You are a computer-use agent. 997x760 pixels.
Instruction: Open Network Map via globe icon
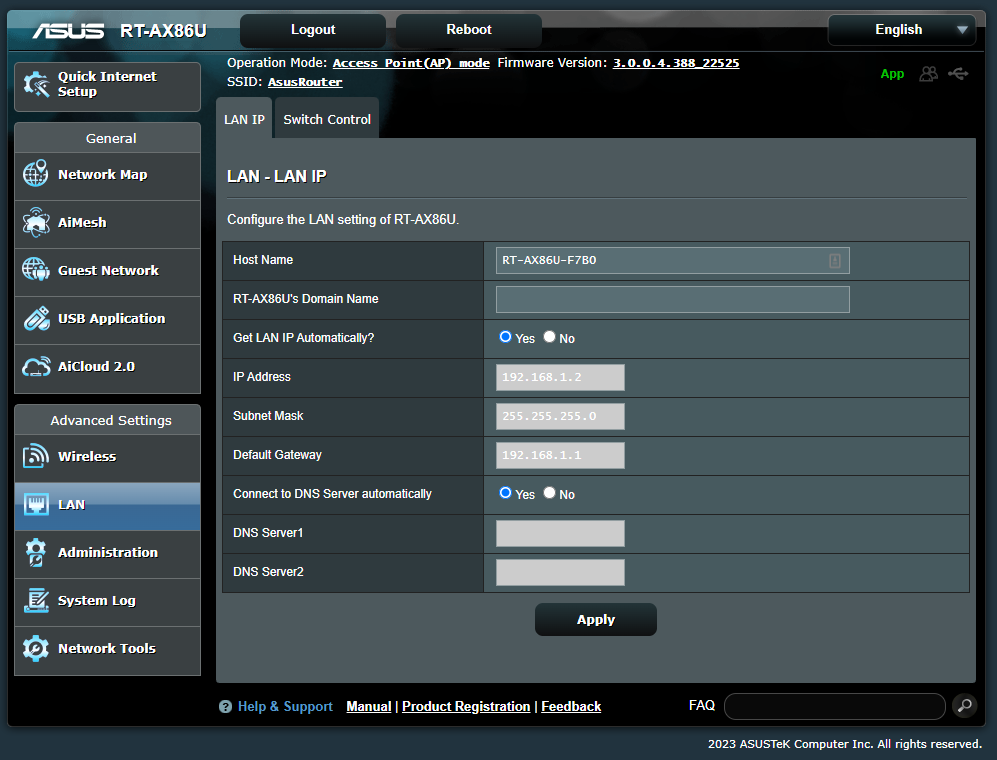36,175
